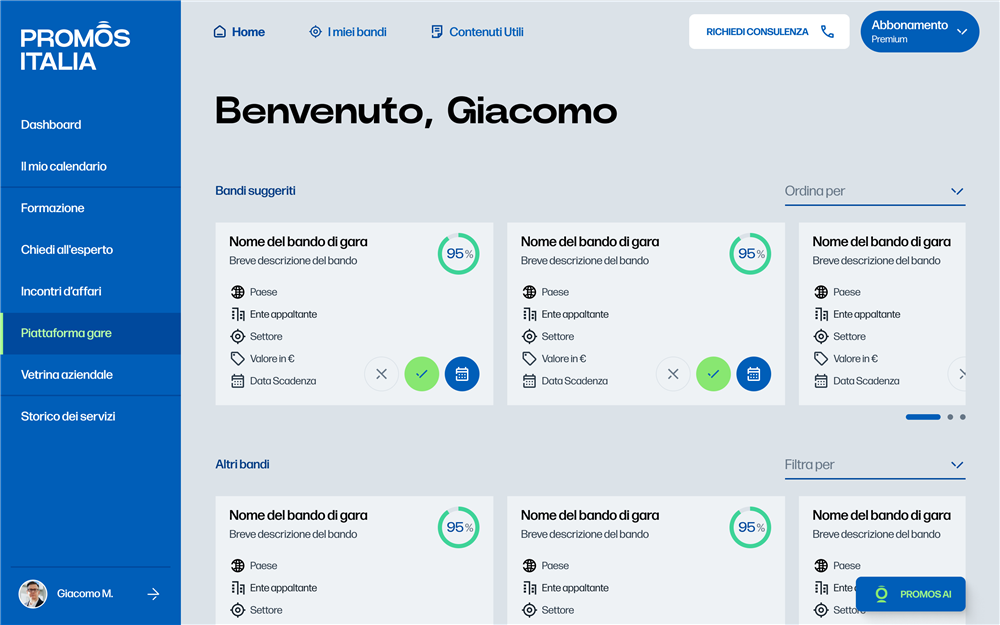This screenshot has height=625, width=1000.
Task: Launch the Promos AI assistant button
Action: [x=911, y=594]
